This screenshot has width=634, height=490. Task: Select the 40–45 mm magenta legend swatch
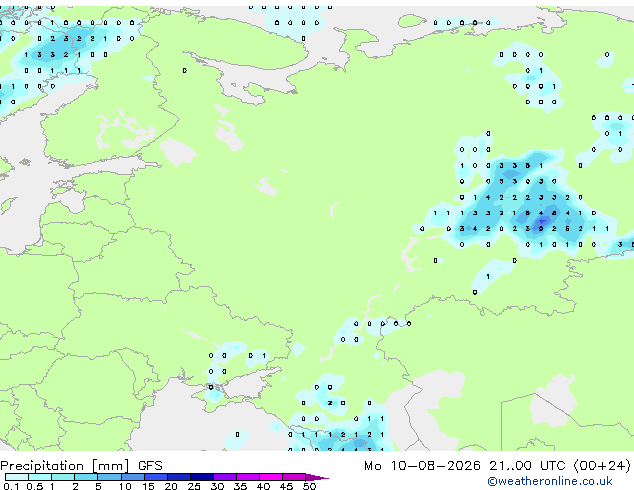[x=271, y=477]
